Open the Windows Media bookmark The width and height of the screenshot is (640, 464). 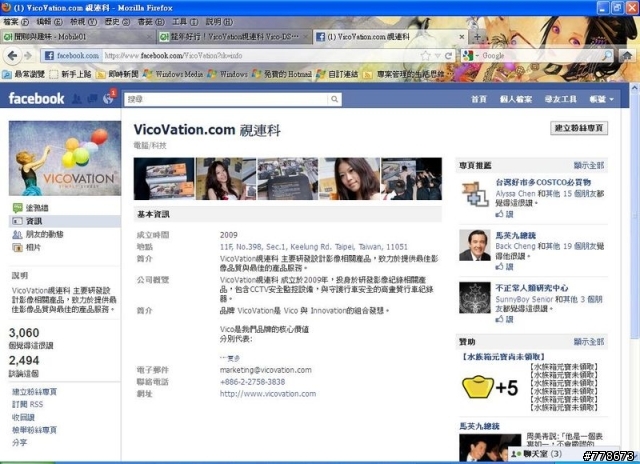point(172,74)
